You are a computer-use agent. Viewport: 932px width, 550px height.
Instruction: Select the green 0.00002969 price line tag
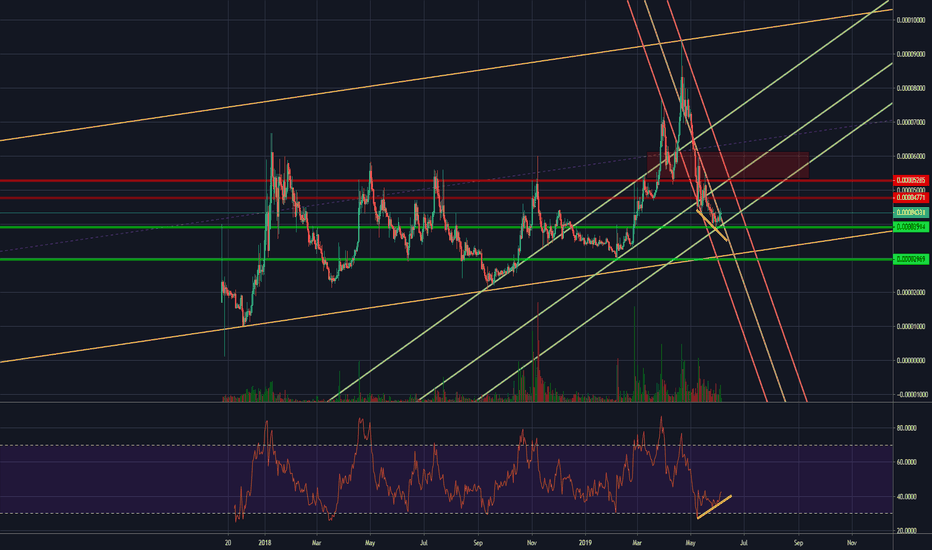point(911,259)
